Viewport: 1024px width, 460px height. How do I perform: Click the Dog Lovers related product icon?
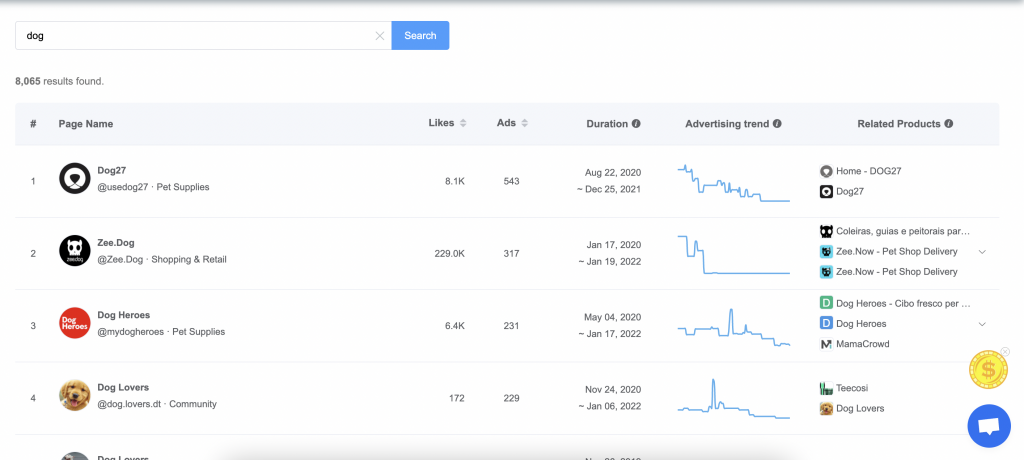[x=826, y=408]
